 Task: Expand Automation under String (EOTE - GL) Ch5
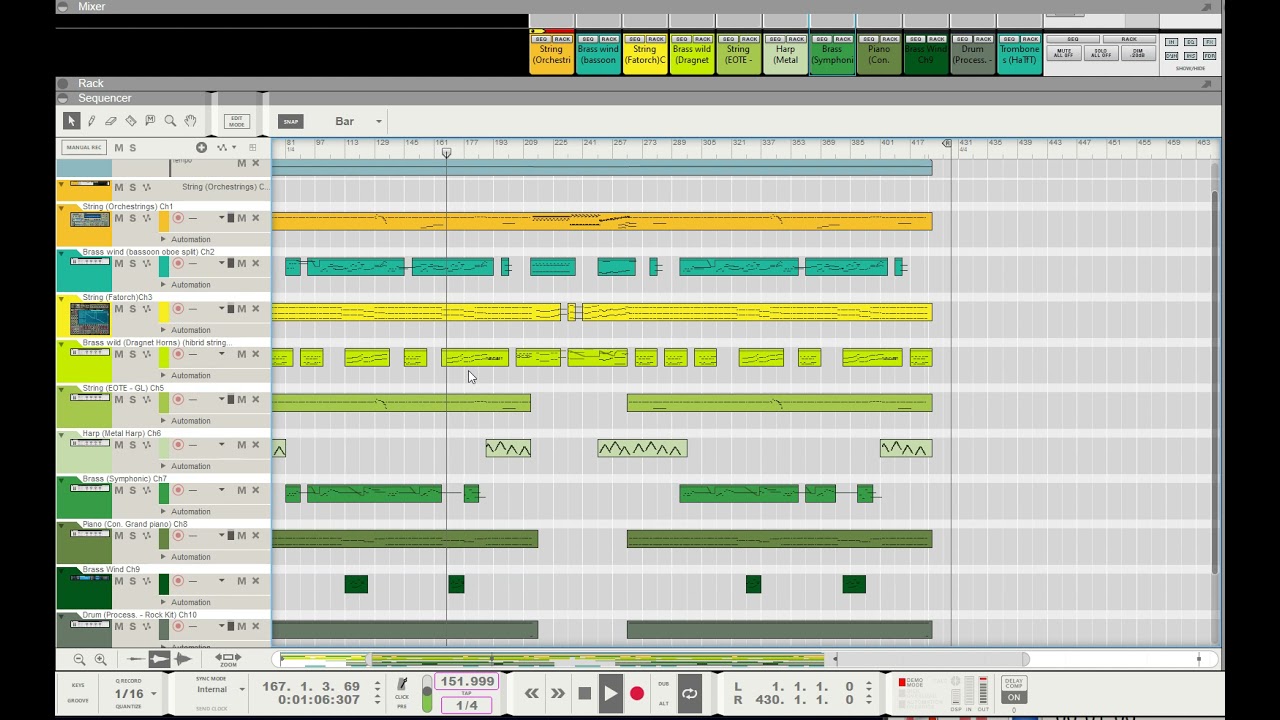click(164, 420)
